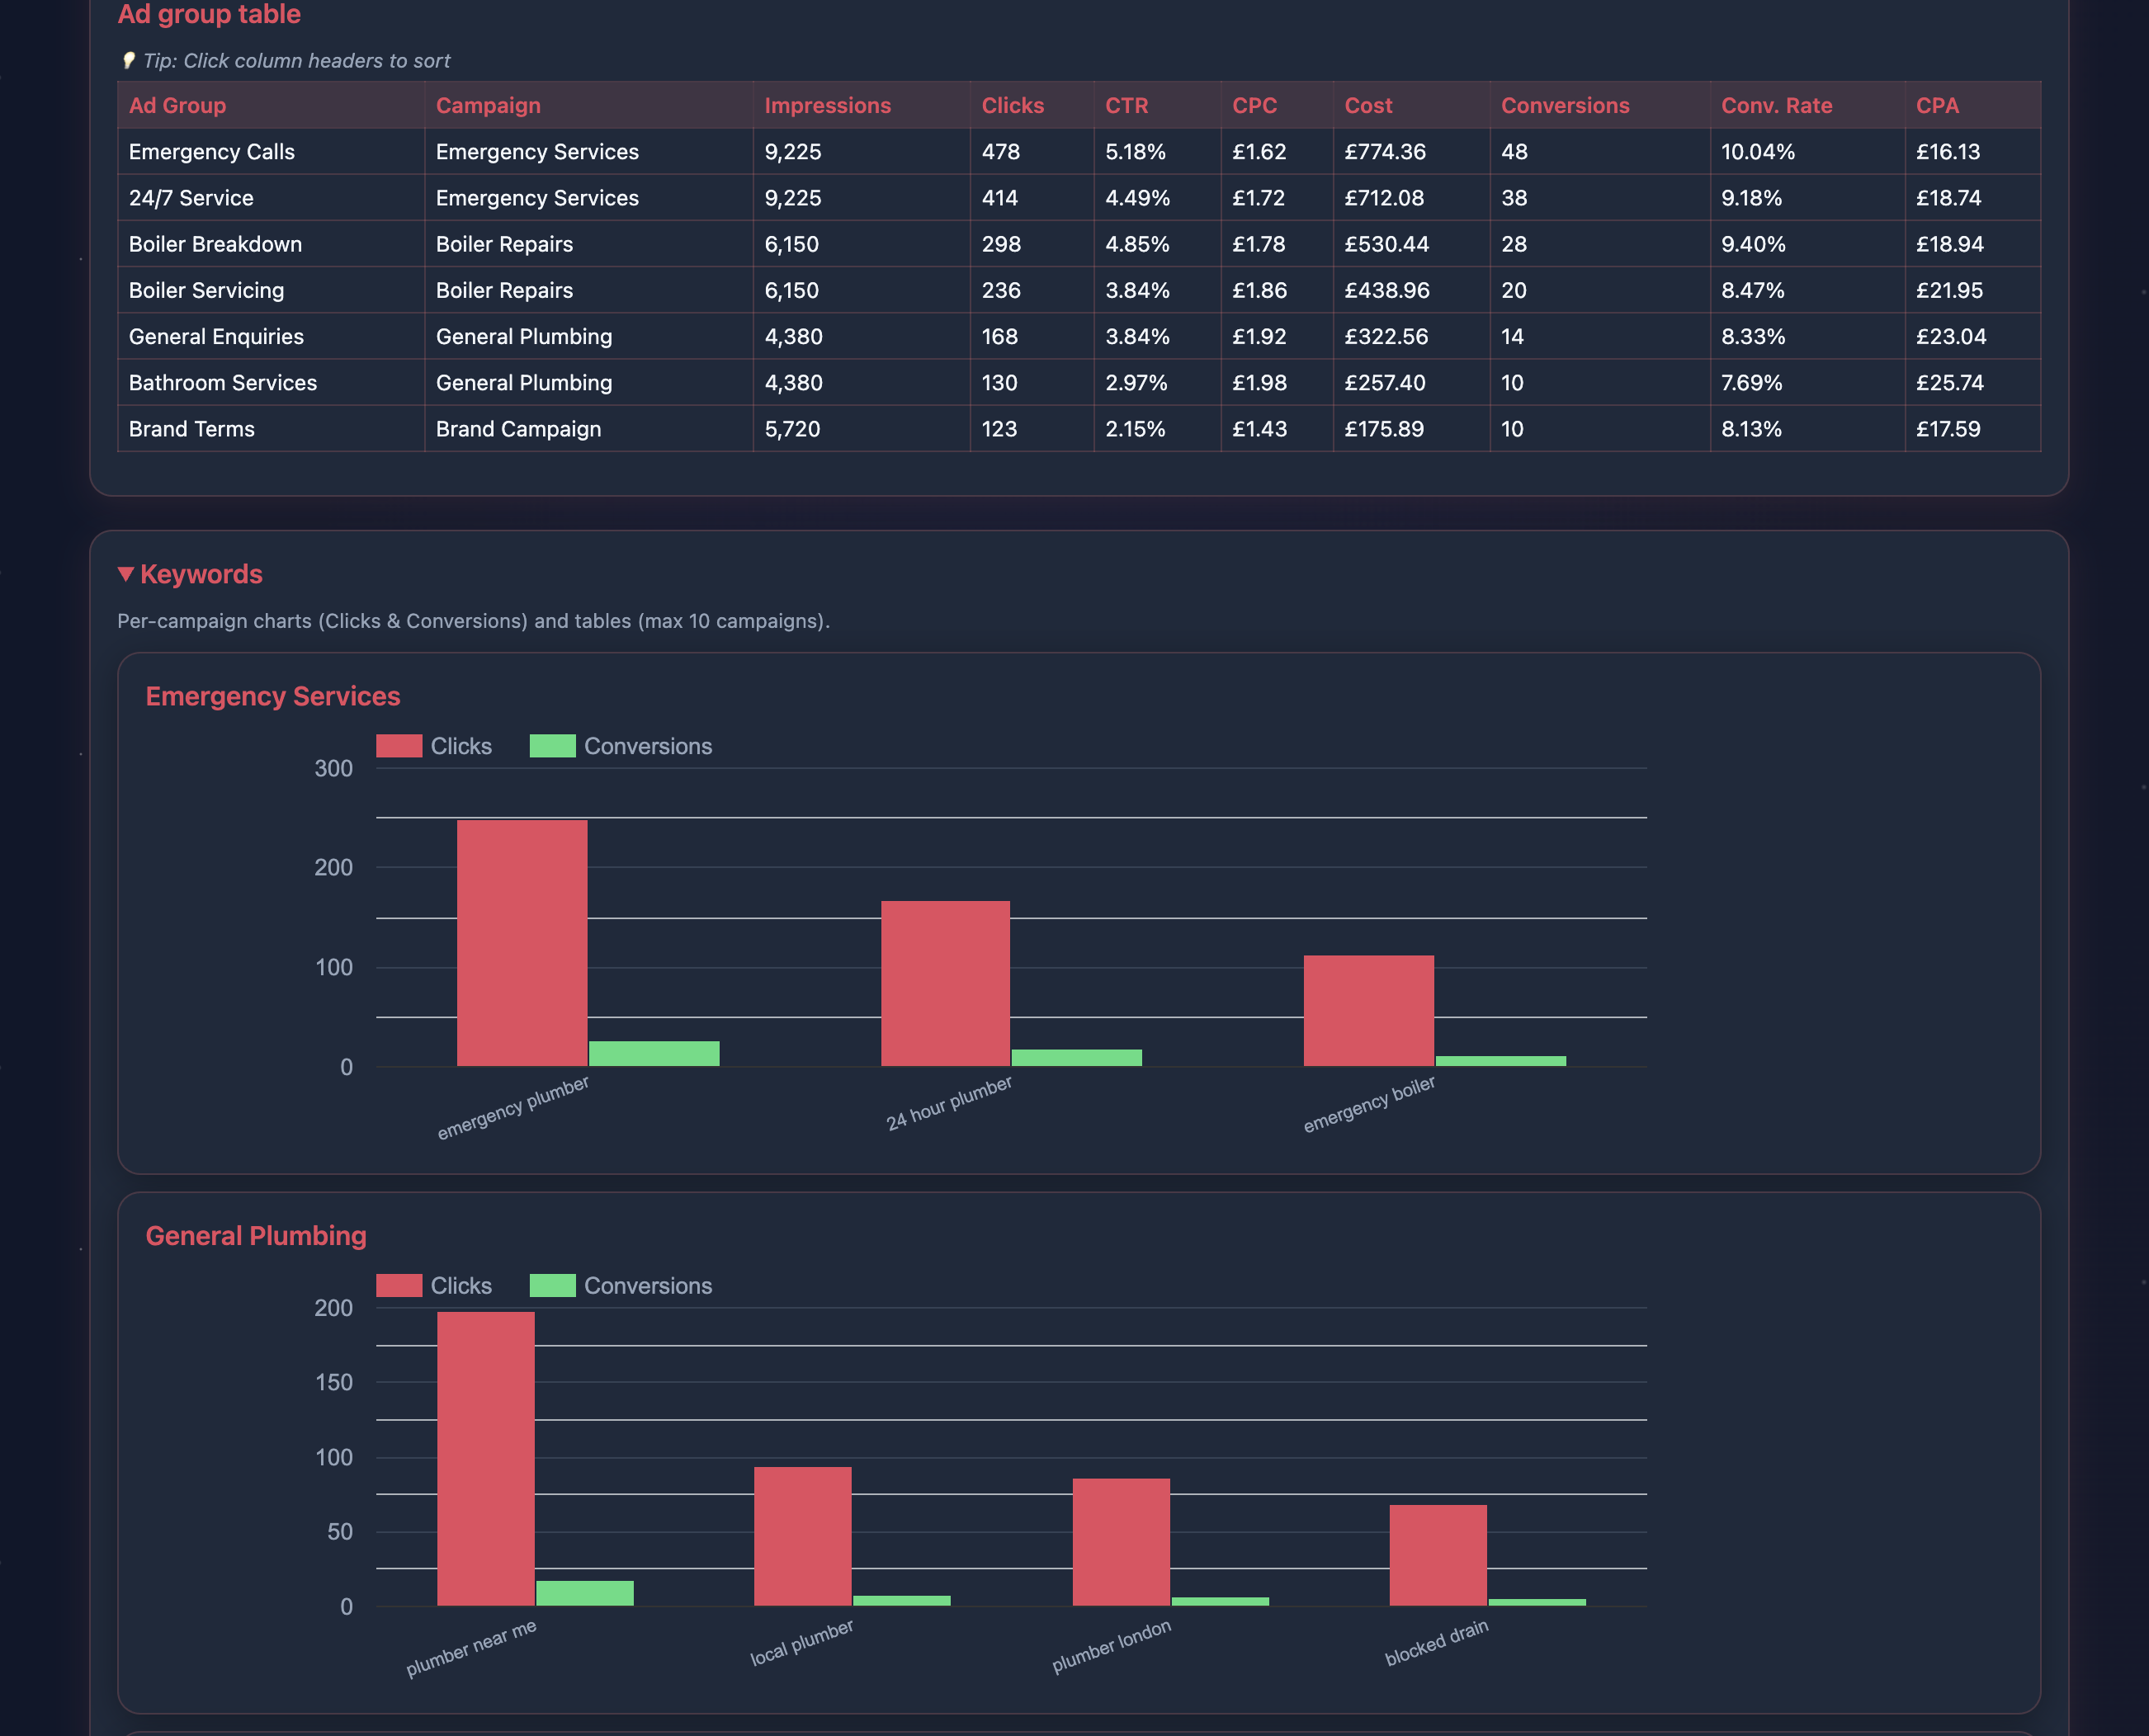Screen dimensions: 2149x1736
Task: Click the 24 hour plumber bar
Action: [x=944, y=985]
